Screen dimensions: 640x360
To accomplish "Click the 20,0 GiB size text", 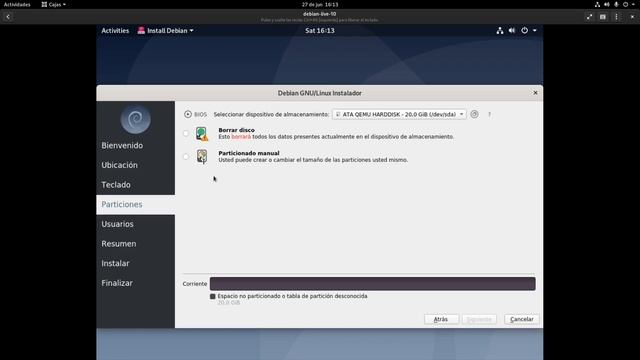I will click(x=229, y=303).
